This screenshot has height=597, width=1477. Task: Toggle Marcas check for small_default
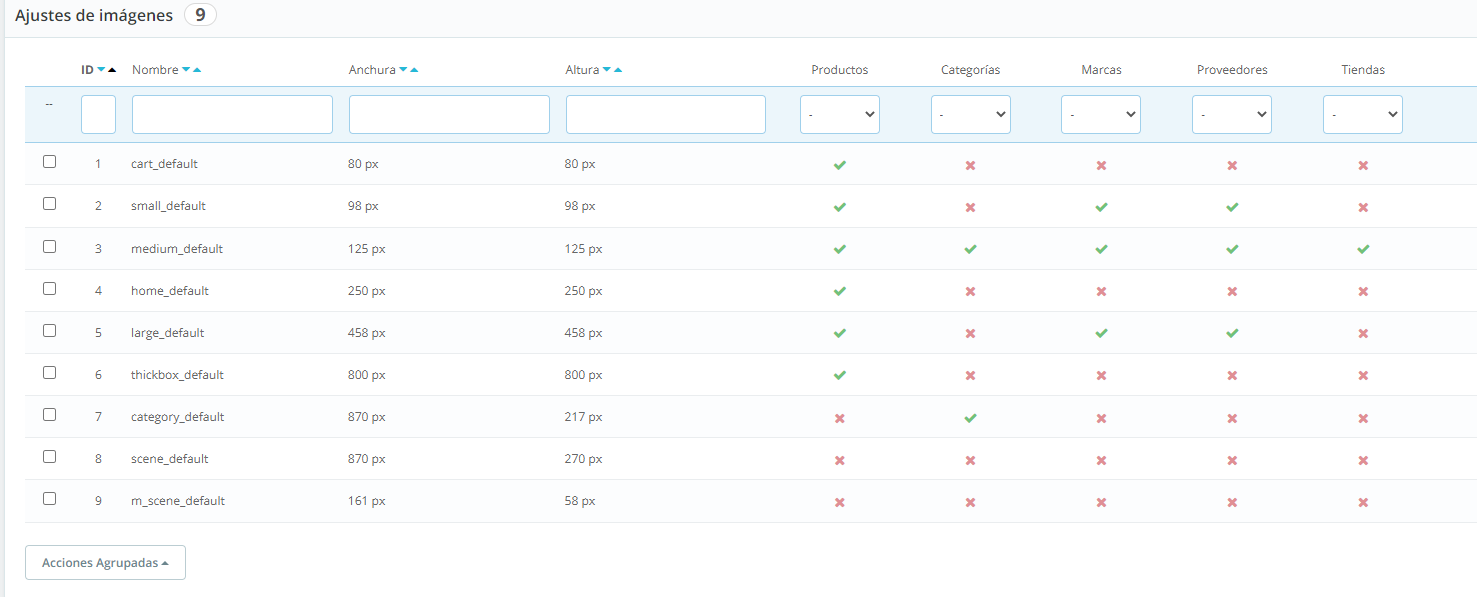tap(1101, 207)
